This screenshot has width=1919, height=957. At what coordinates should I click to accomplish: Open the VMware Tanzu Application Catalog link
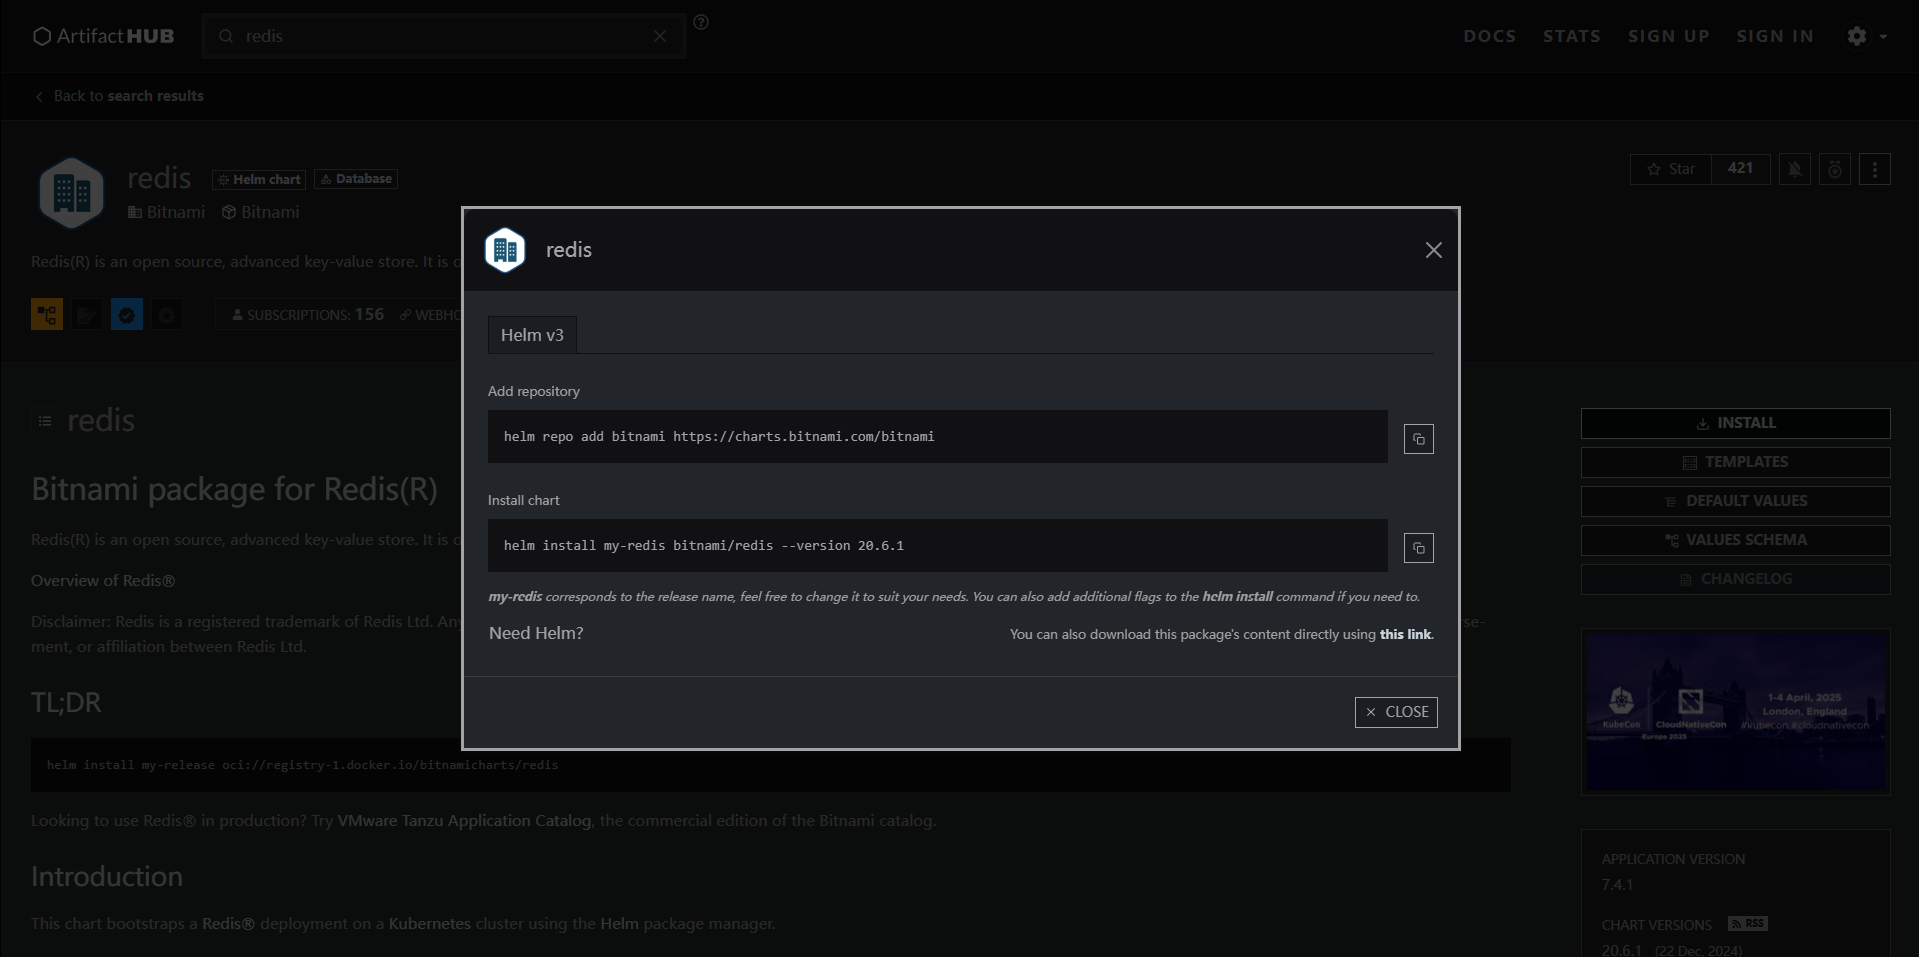click(464, 820)
